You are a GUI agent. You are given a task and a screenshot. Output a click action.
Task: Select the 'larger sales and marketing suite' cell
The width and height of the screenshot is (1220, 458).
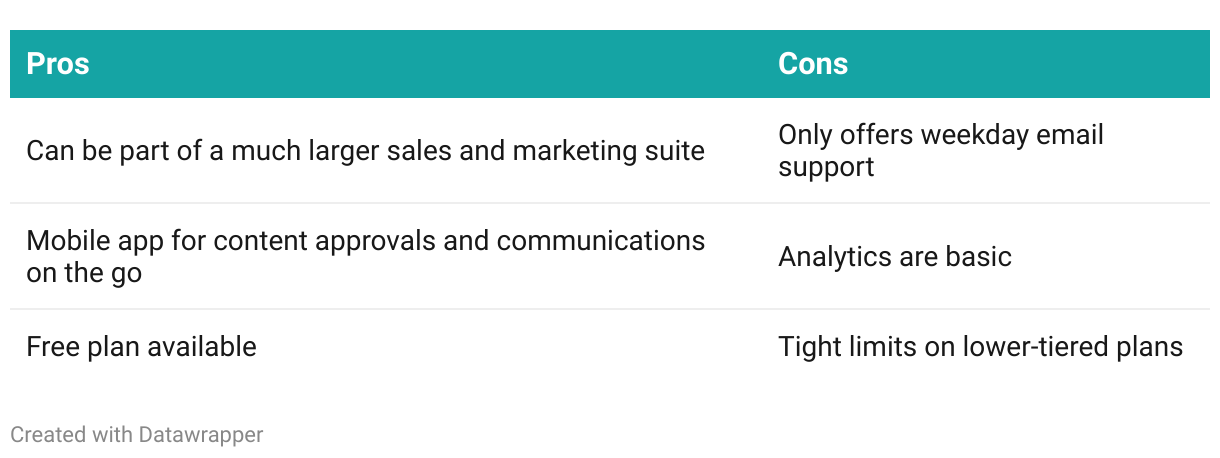(365, 151)
